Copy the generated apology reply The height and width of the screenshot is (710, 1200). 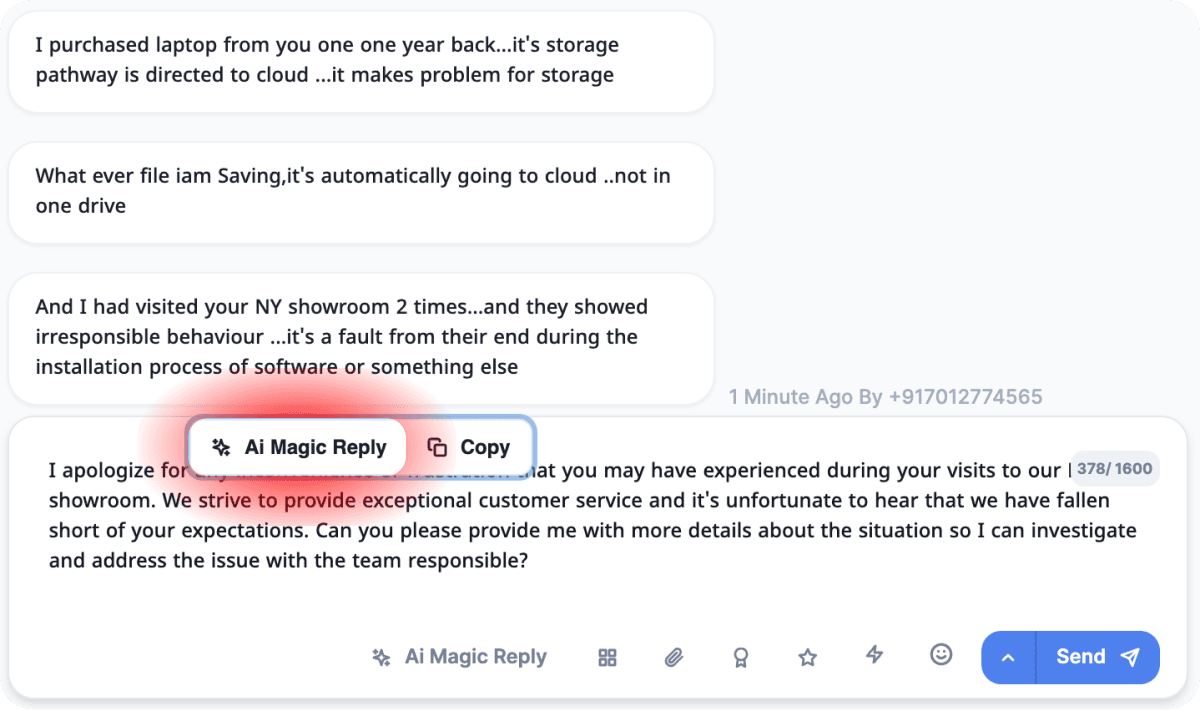click(471, 447)
